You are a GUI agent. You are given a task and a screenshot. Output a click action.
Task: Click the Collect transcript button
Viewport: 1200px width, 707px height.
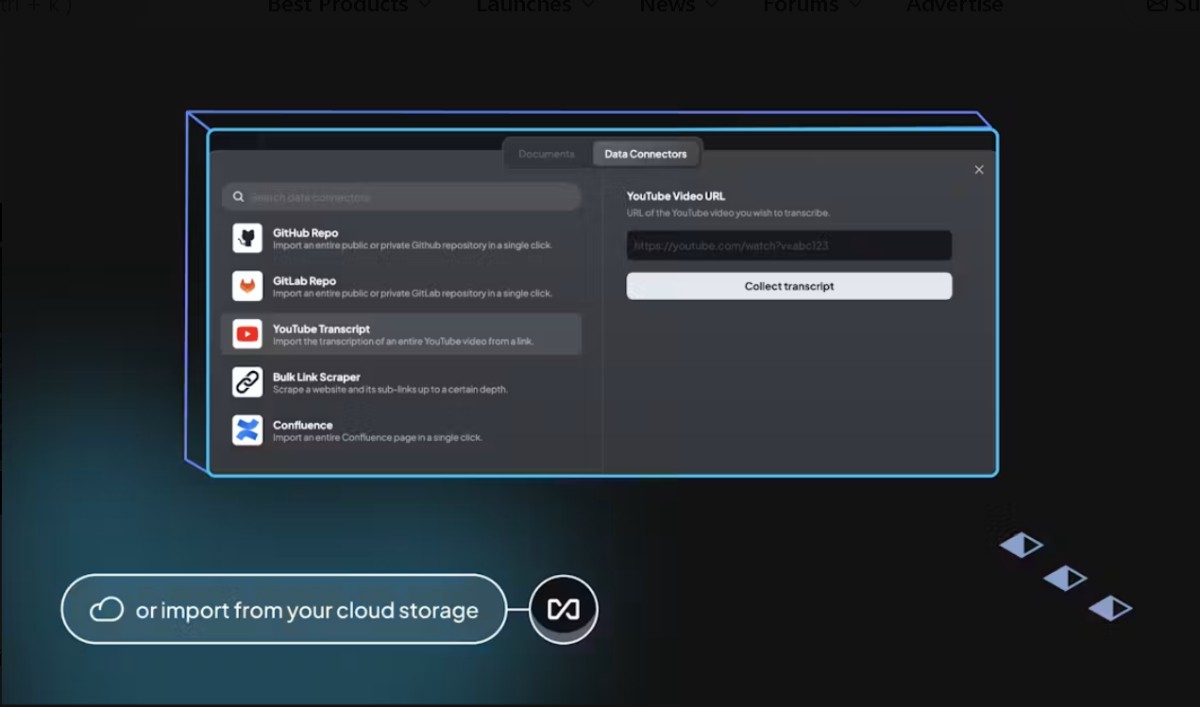point(789,286)
